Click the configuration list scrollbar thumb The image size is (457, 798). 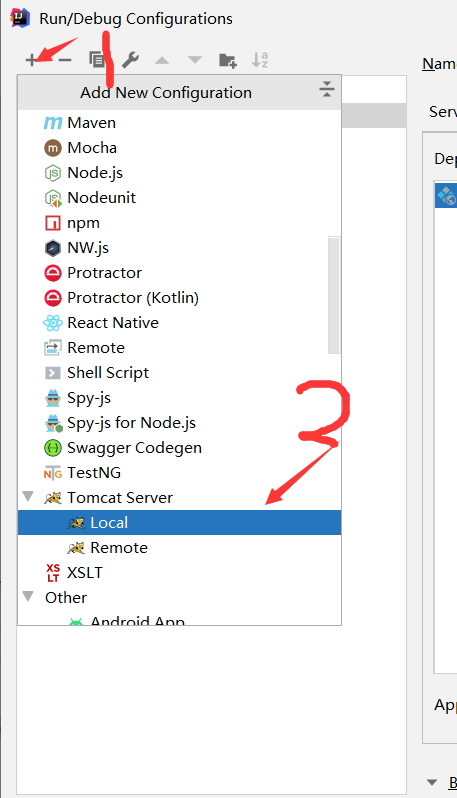click(333, 295)
